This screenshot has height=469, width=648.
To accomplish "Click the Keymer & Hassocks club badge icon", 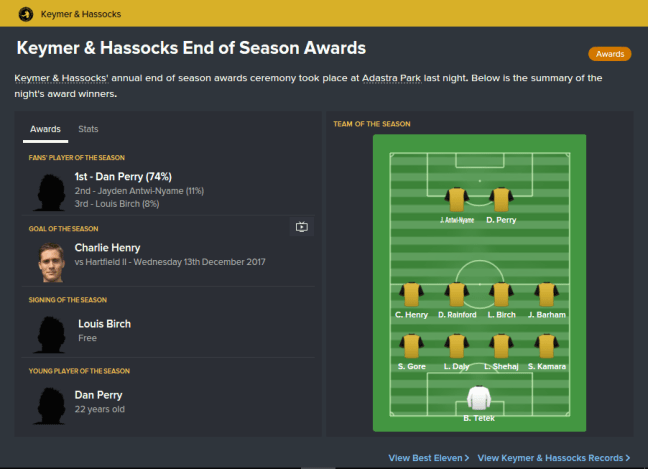I will pos(24,13).
